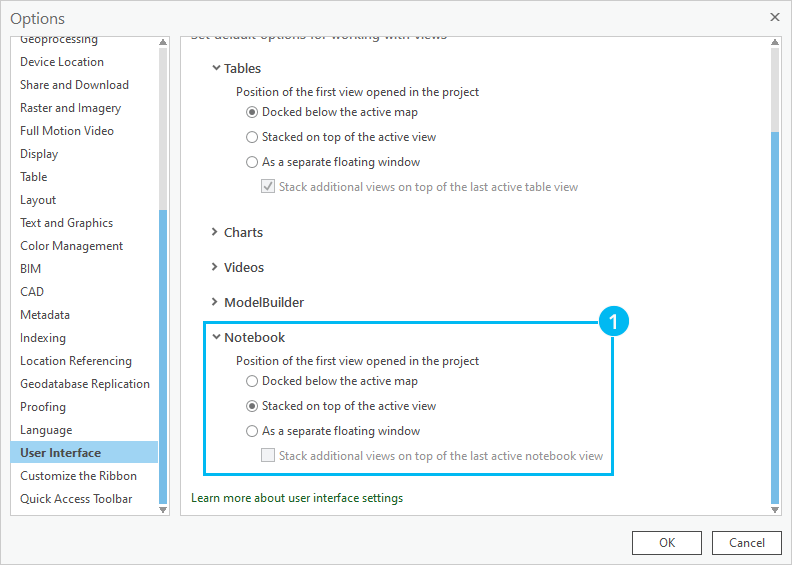Collapse the Tables section
This screenshot has height=565, width=792.
(216, 69)
